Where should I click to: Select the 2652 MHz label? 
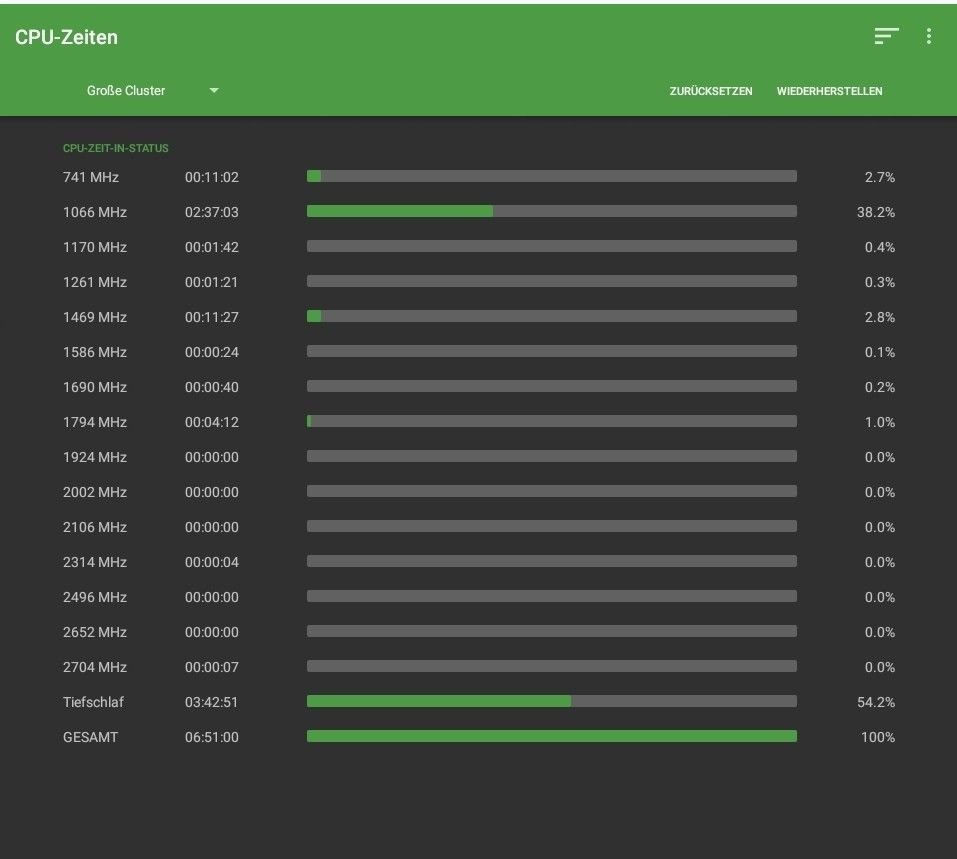click(x=95, y=632)
